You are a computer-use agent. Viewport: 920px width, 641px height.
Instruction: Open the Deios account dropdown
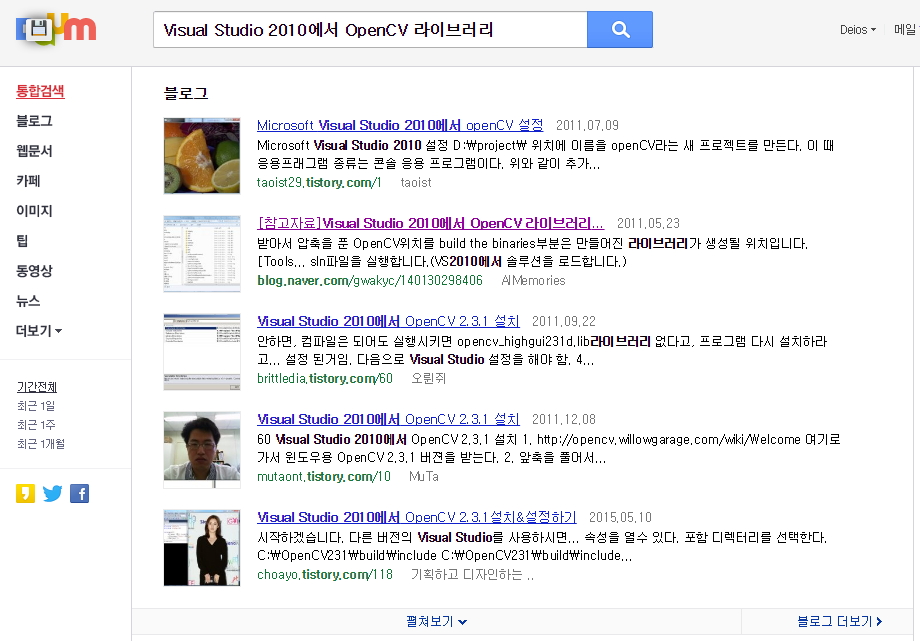[858, 30]
